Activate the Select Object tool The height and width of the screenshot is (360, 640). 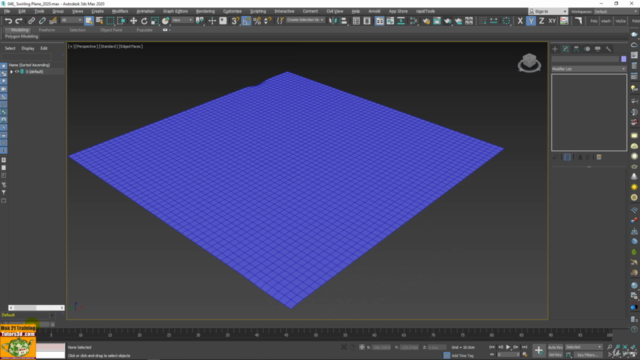[x=89, y=21]
